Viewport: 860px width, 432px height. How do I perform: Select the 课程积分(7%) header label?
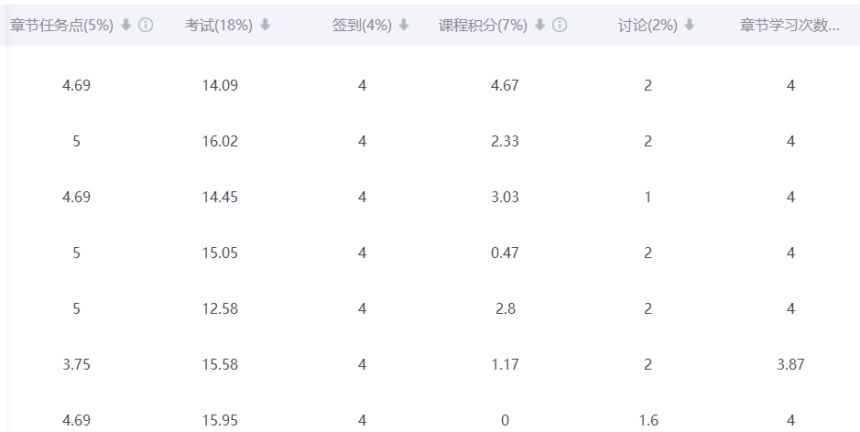(486, 24)
